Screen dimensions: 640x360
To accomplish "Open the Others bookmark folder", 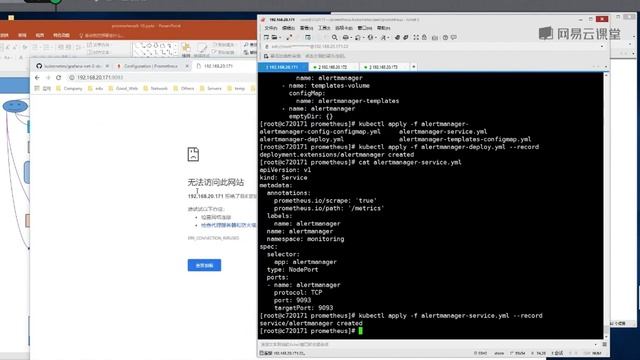I will (x=184, y=88).
